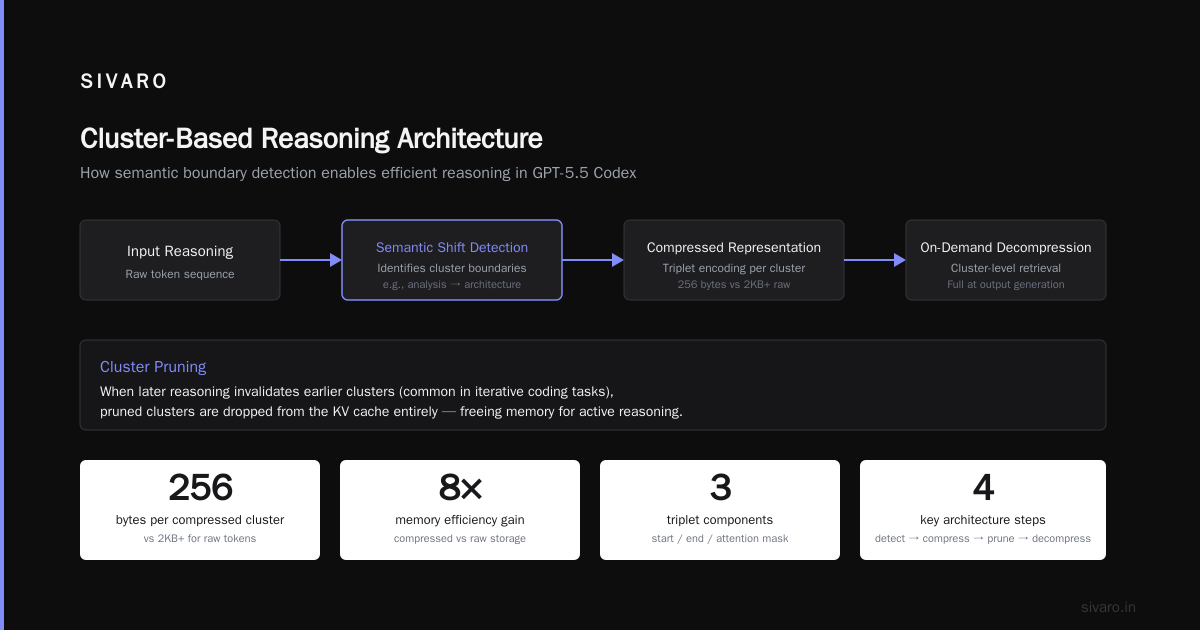Click the 'Raw token sequence' caption
The height and width of the screenshot is (630, 1200).
180,274
